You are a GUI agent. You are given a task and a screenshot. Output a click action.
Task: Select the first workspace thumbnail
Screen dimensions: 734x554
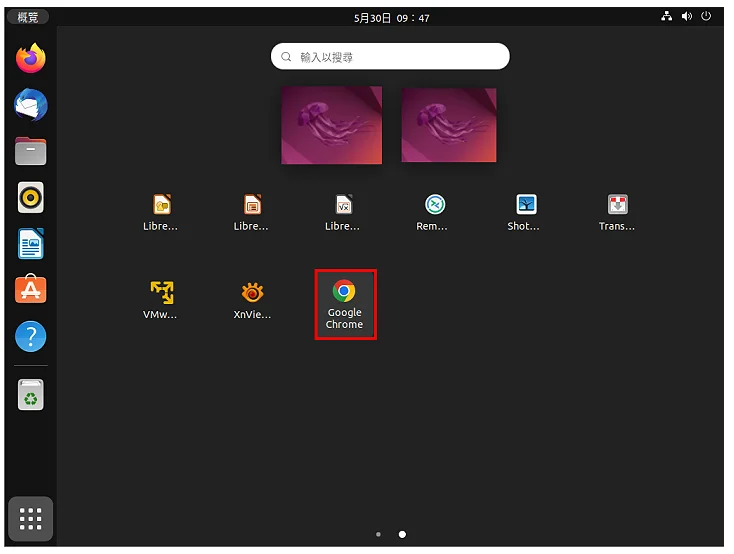point(331,125)
